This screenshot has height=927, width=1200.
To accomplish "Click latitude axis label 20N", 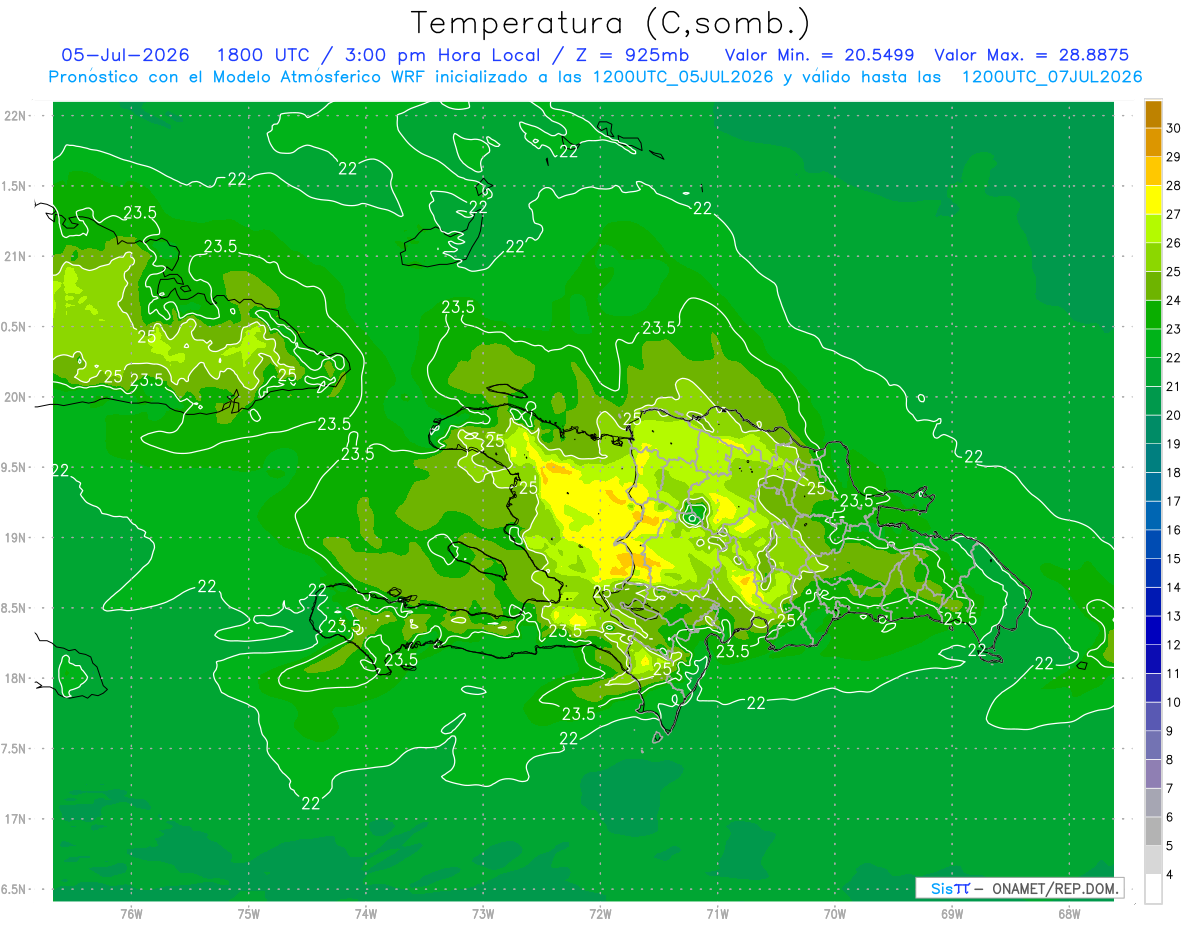I will 16,397.
